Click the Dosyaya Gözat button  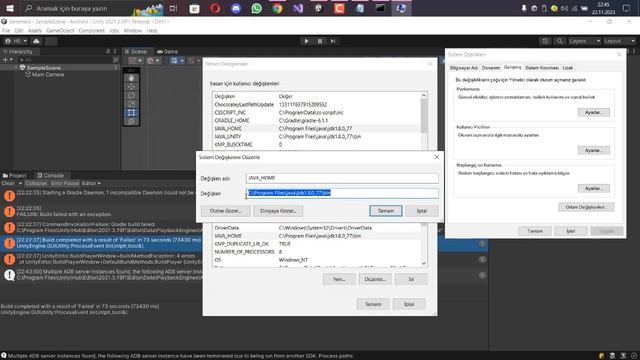pos(278,211)
